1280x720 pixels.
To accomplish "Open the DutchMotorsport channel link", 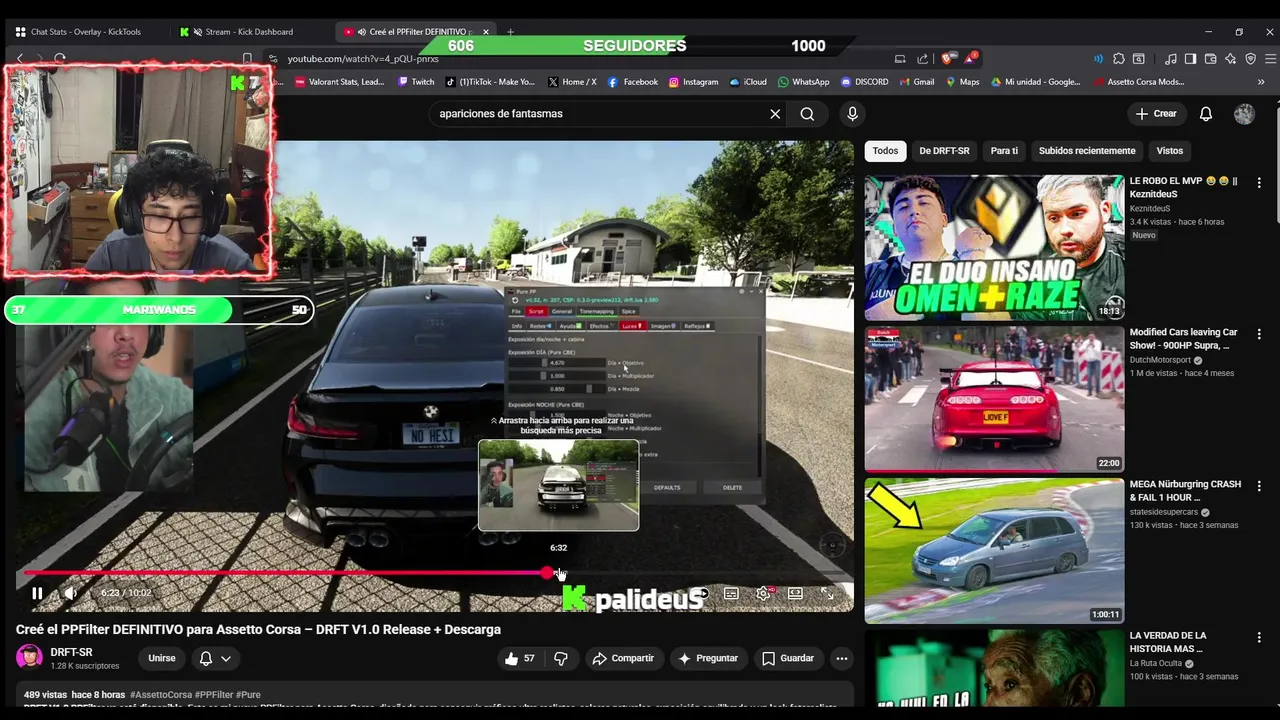I will click(x=1161, y=360).
